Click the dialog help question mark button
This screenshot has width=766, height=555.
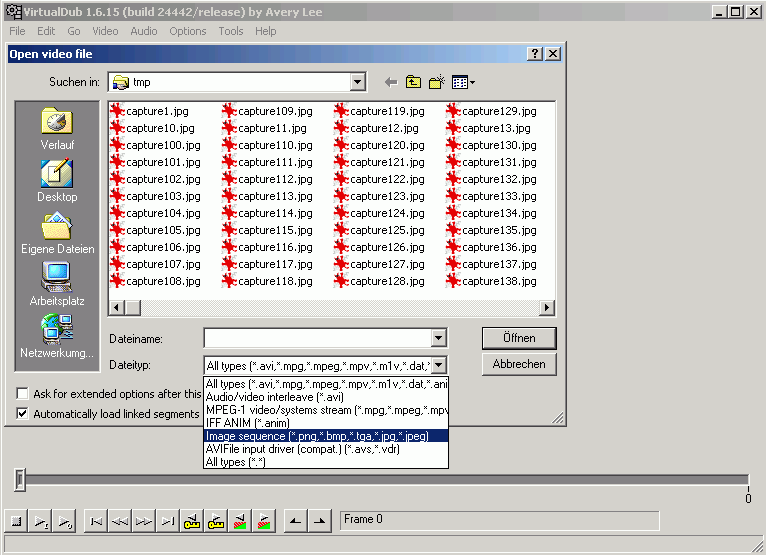pyautogui.click(x=535, y=54)
